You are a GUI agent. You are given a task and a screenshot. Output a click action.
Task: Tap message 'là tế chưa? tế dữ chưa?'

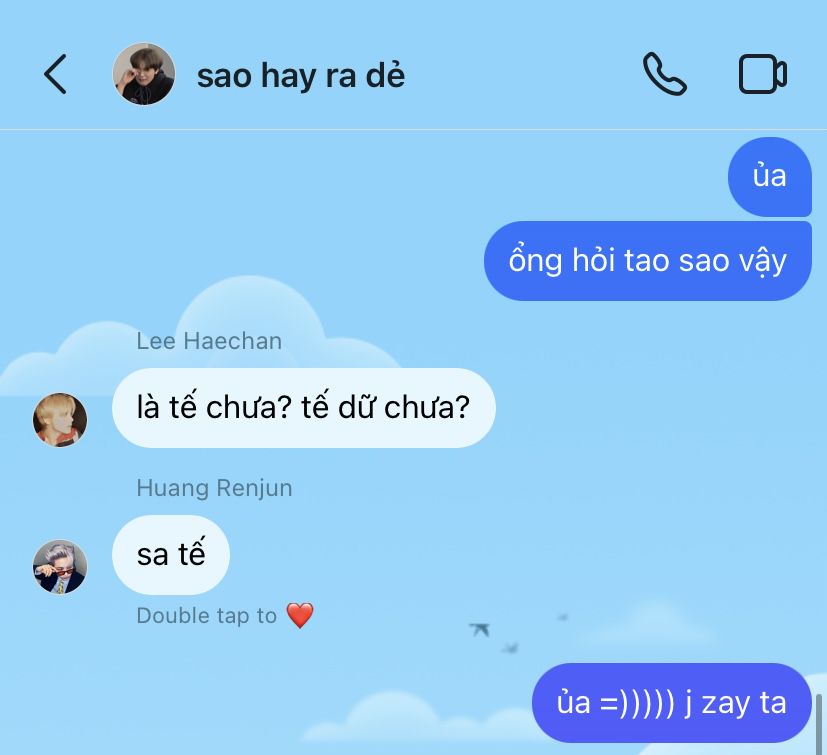point(304,408)
